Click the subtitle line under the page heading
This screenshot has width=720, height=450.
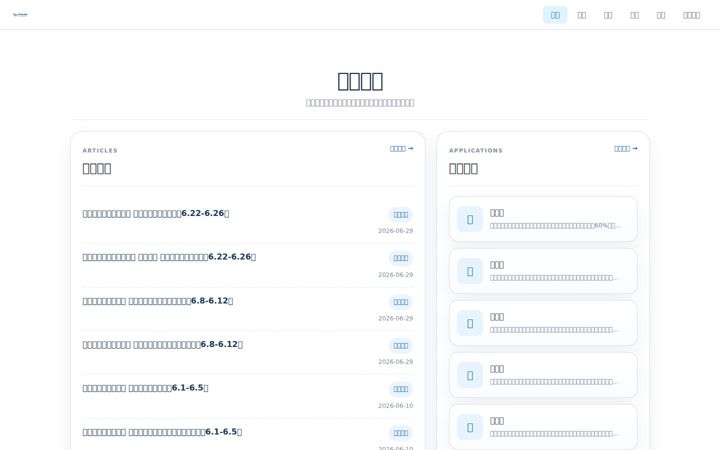pyautogui.click(x=360, y=103)
